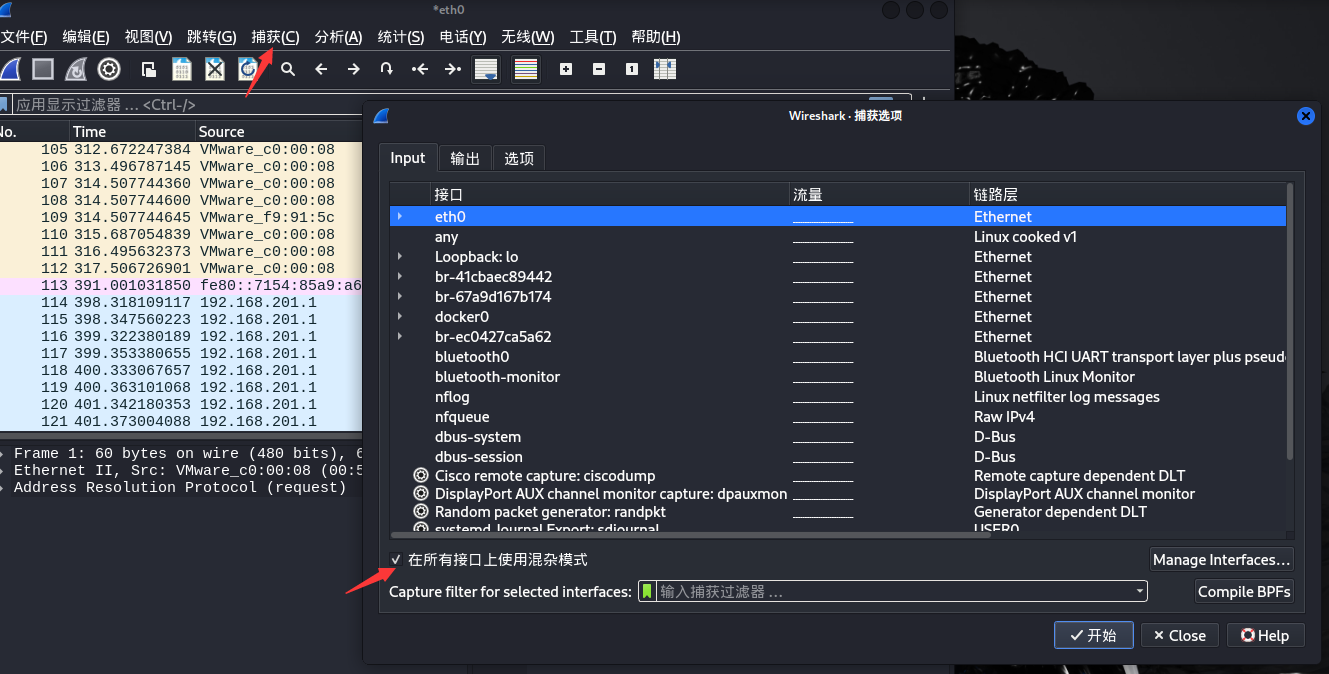The width and height of the screenshot is (1329, 674).
Task: Click the capture filter input field
Action: (x=890, y=591)
